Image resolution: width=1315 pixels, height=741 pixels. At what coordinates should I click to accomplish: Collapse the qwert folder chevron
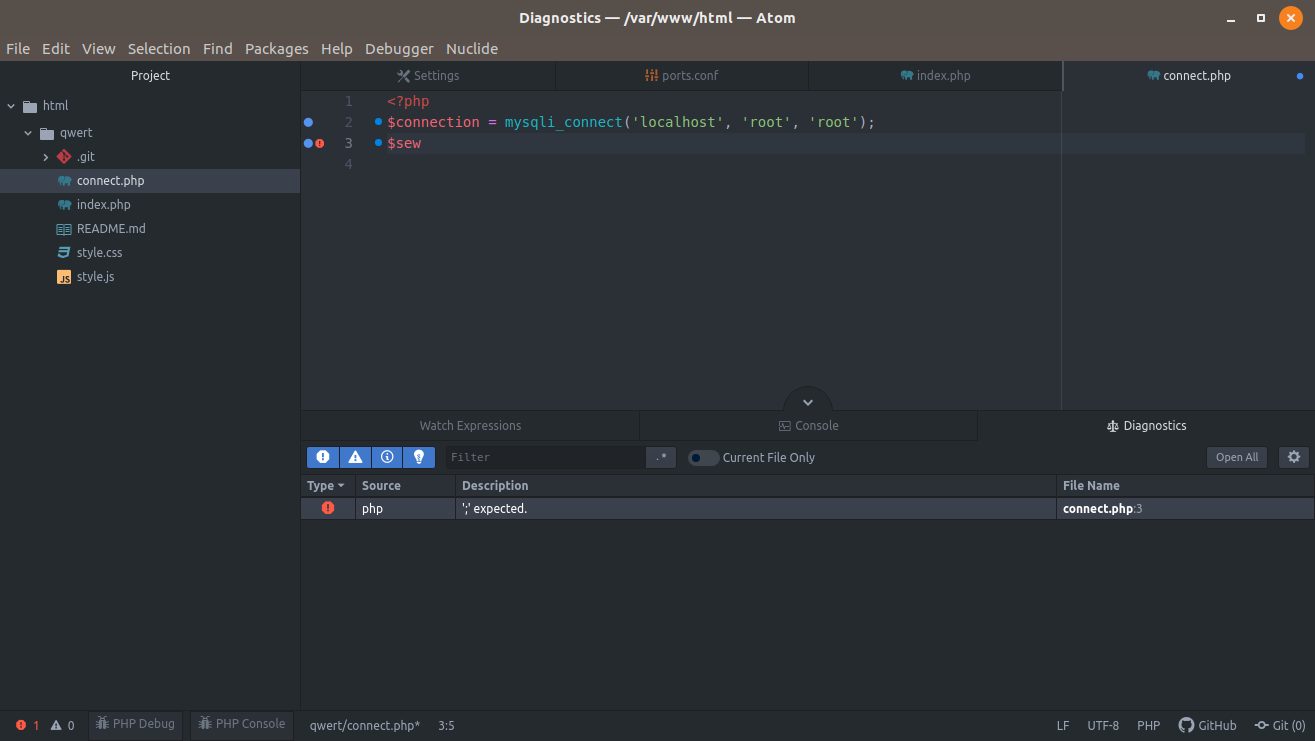pos(29,133)
